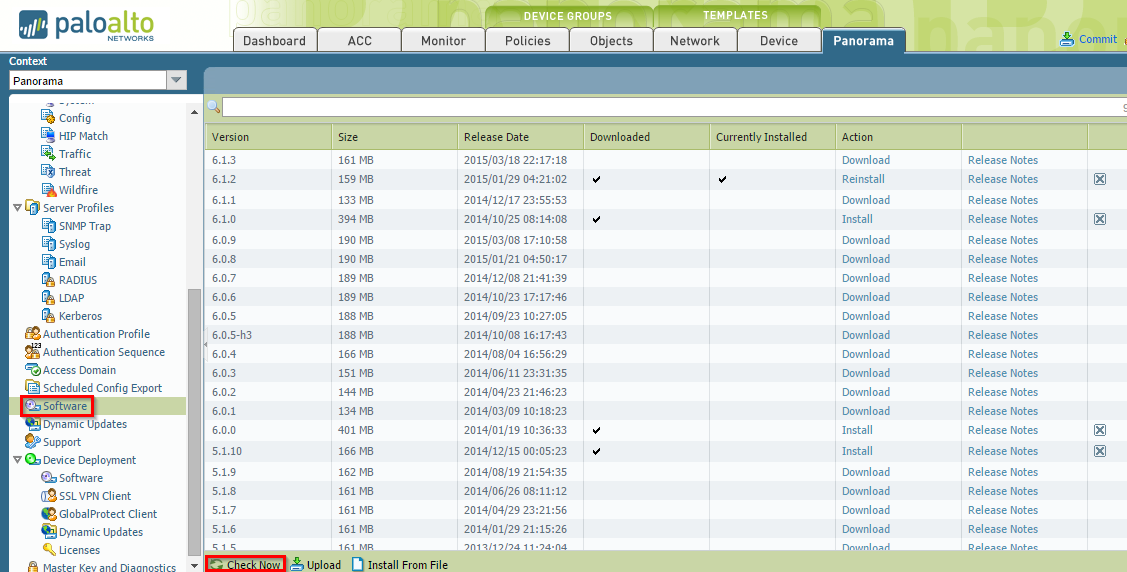Click Check Now for software updates
Screen dimensions: 1127x572
tap(246, 565)
